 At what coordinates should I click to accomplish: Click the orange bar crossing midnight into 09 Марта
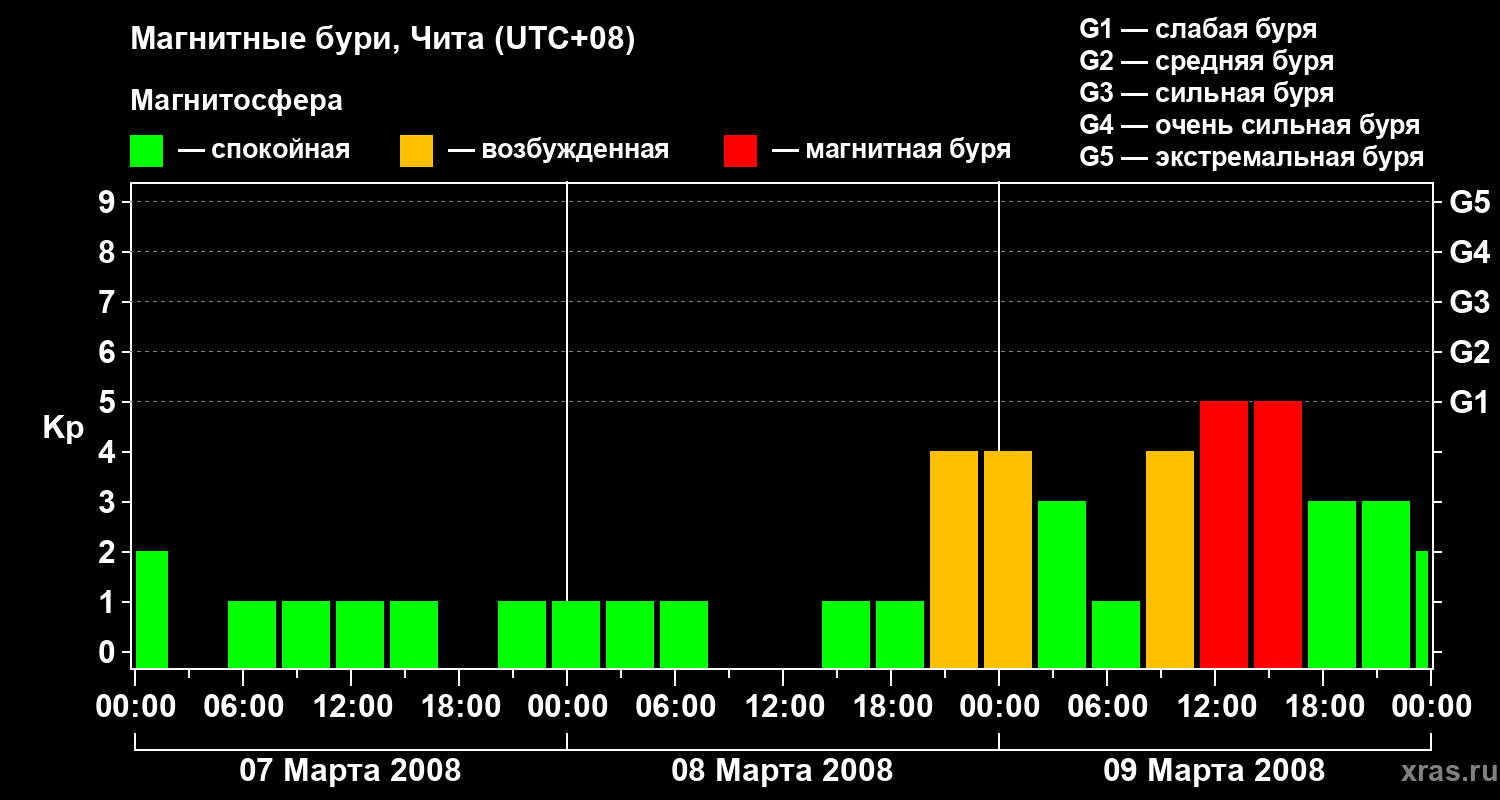click(x=1008, y=559)
